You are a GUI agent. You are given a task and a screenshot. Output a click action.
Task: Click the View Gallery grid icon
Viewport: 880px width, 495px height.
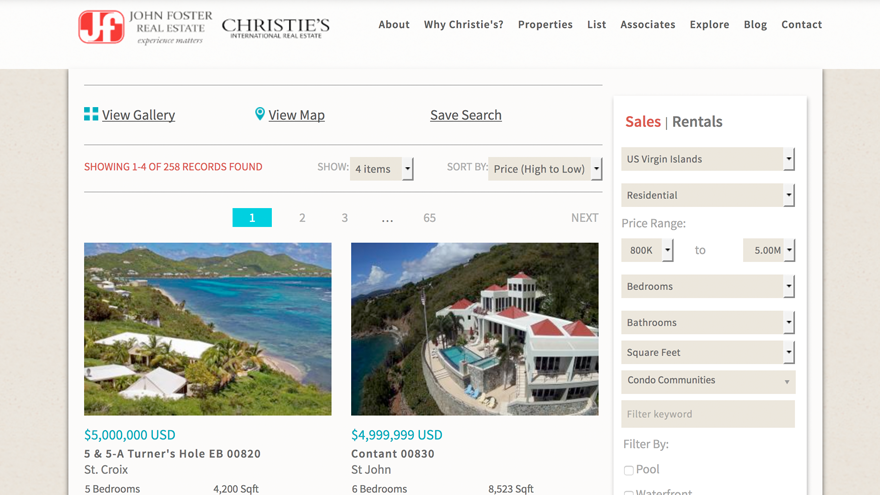tap(91, 114)
